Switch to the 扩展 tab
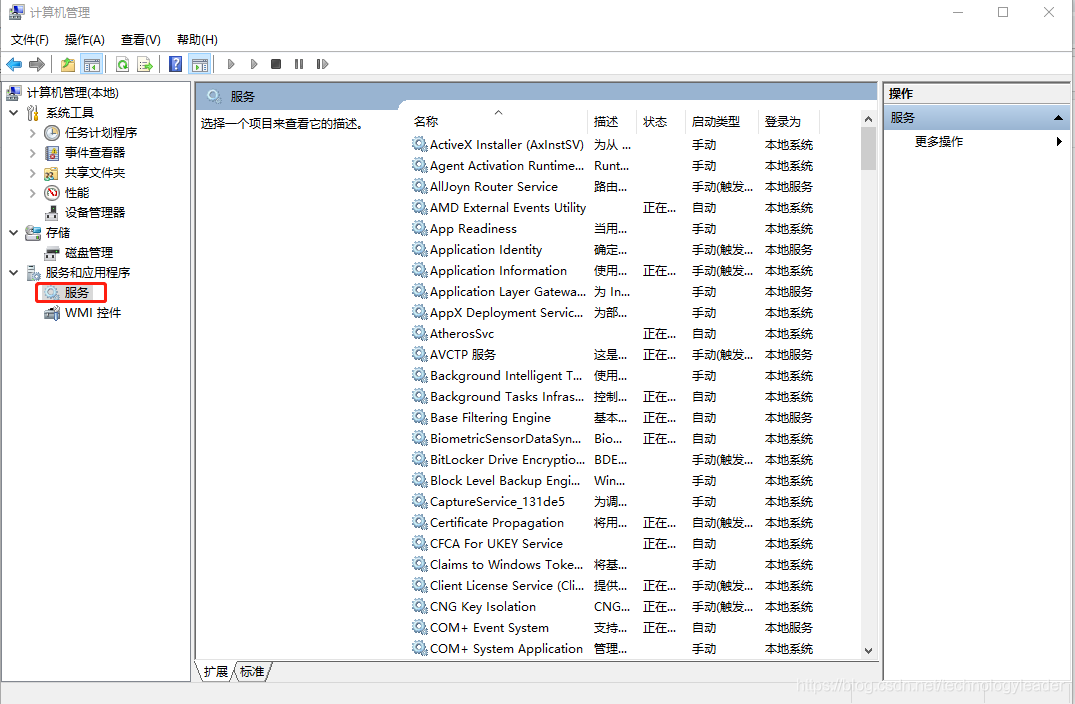The height and width of the screenshot is (704, 1075). click(x=215, y=672)
